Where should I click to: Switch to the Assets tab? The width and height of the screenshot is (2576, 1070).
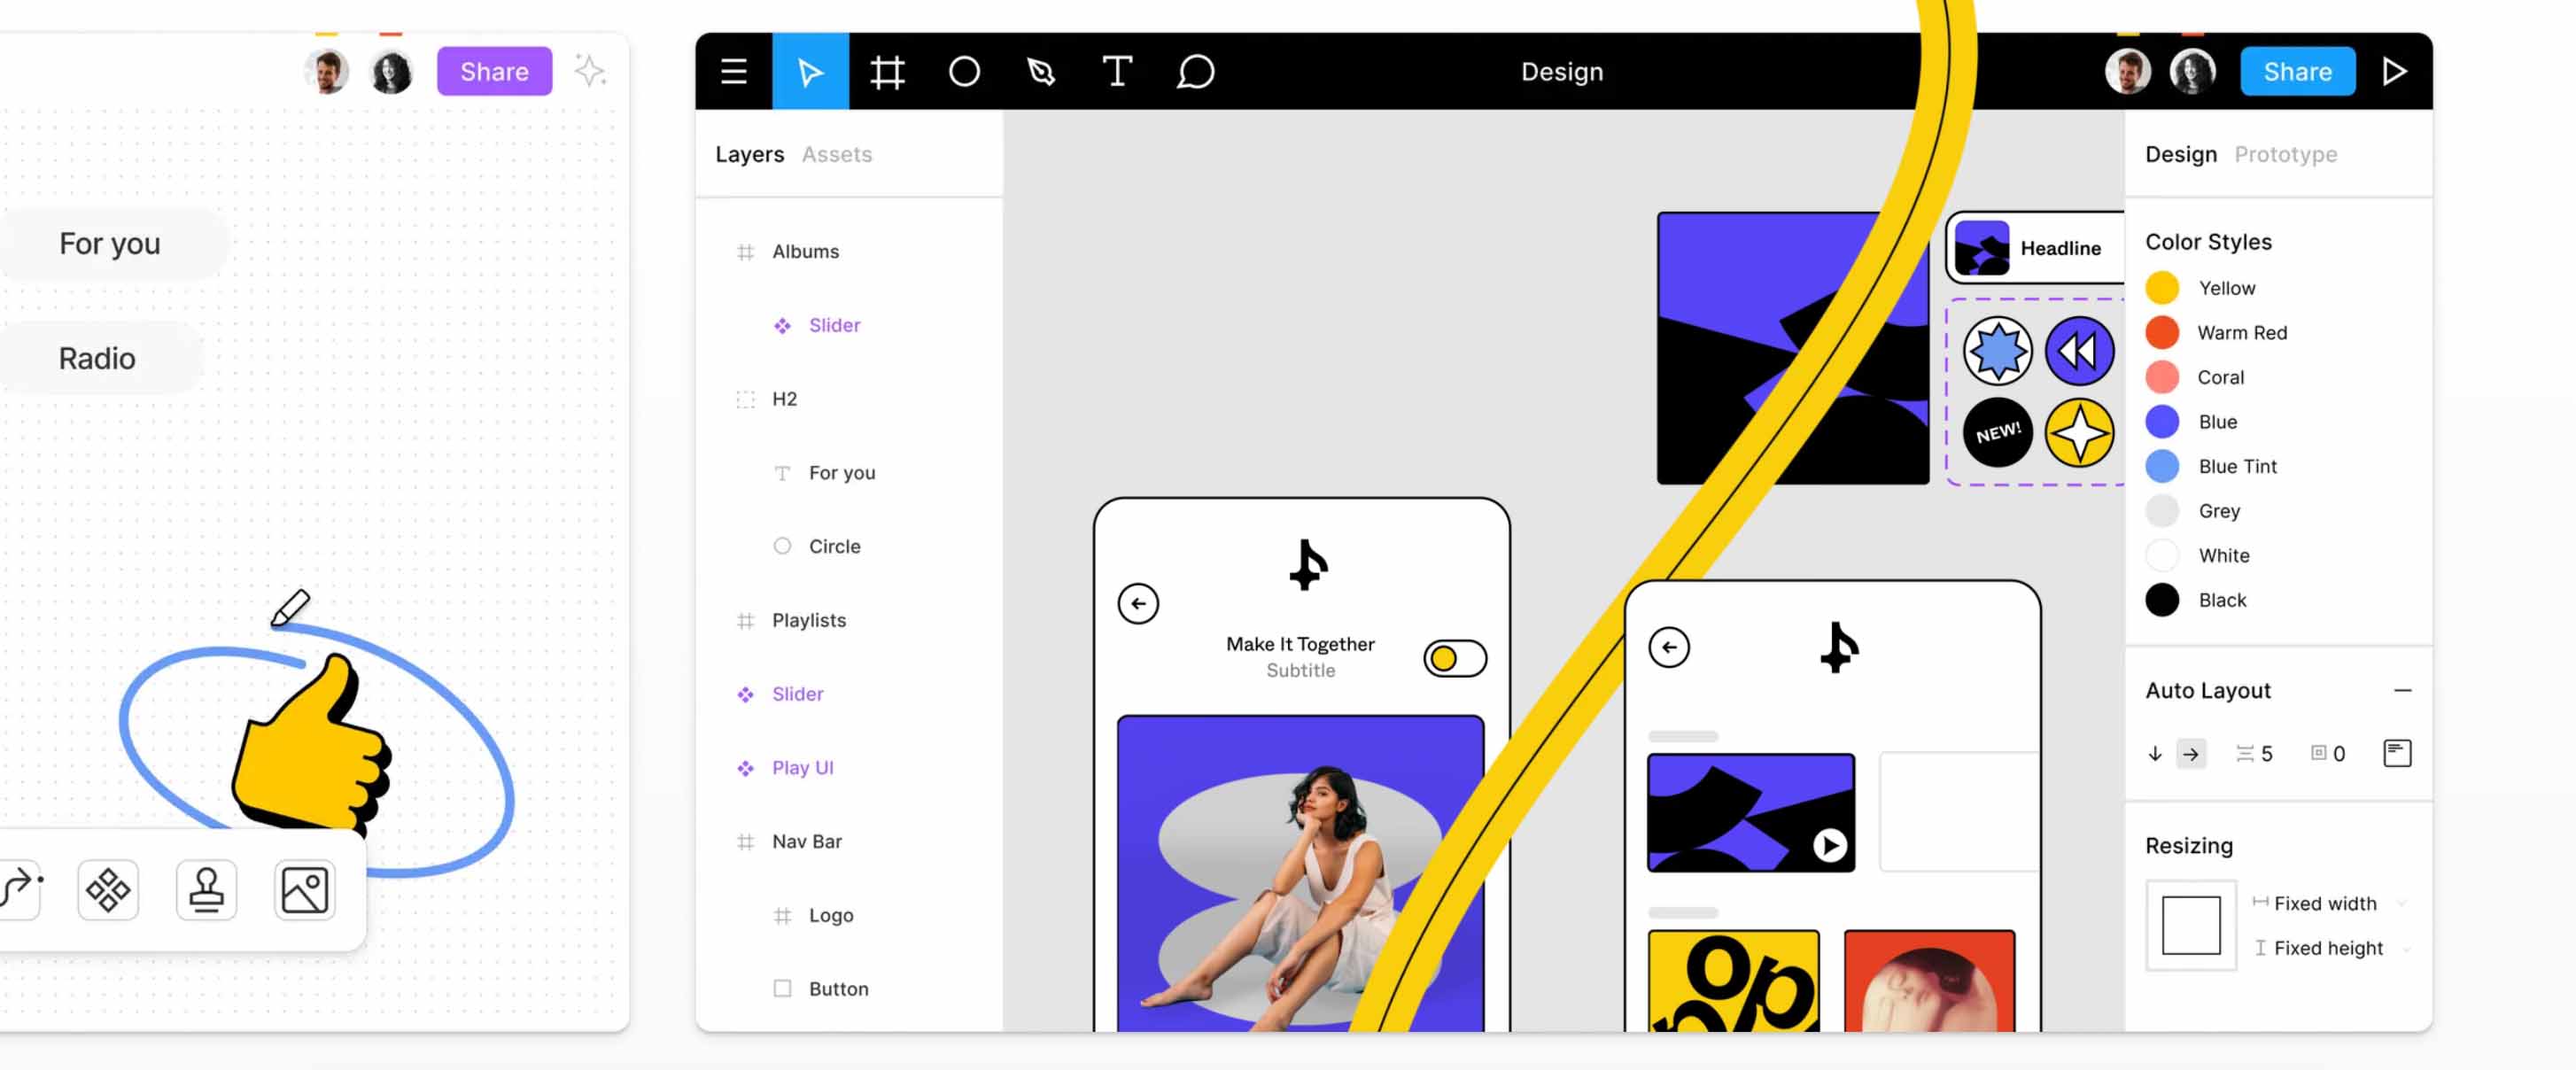point(836,154)
